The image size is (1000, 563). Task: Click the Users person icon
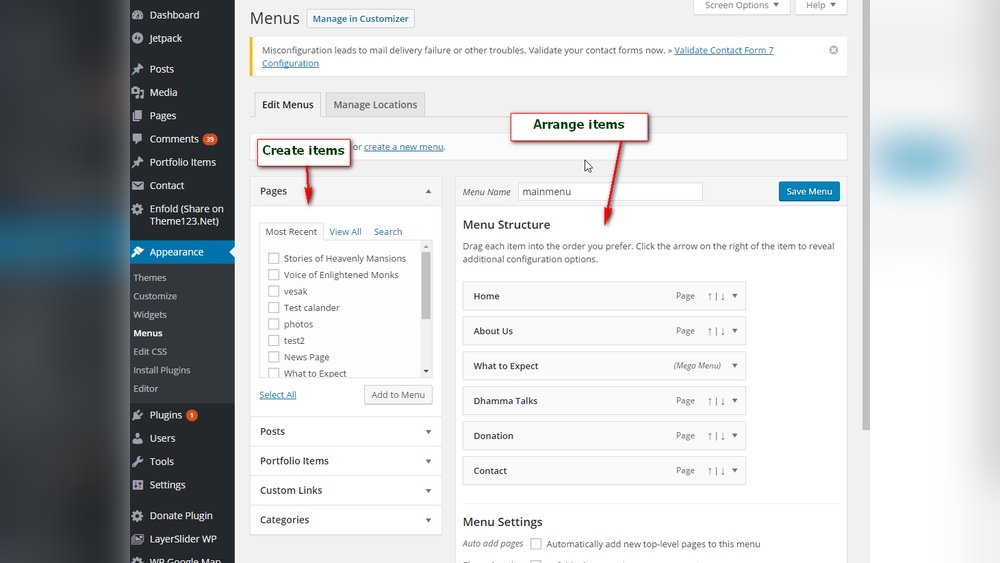(138, 438)
